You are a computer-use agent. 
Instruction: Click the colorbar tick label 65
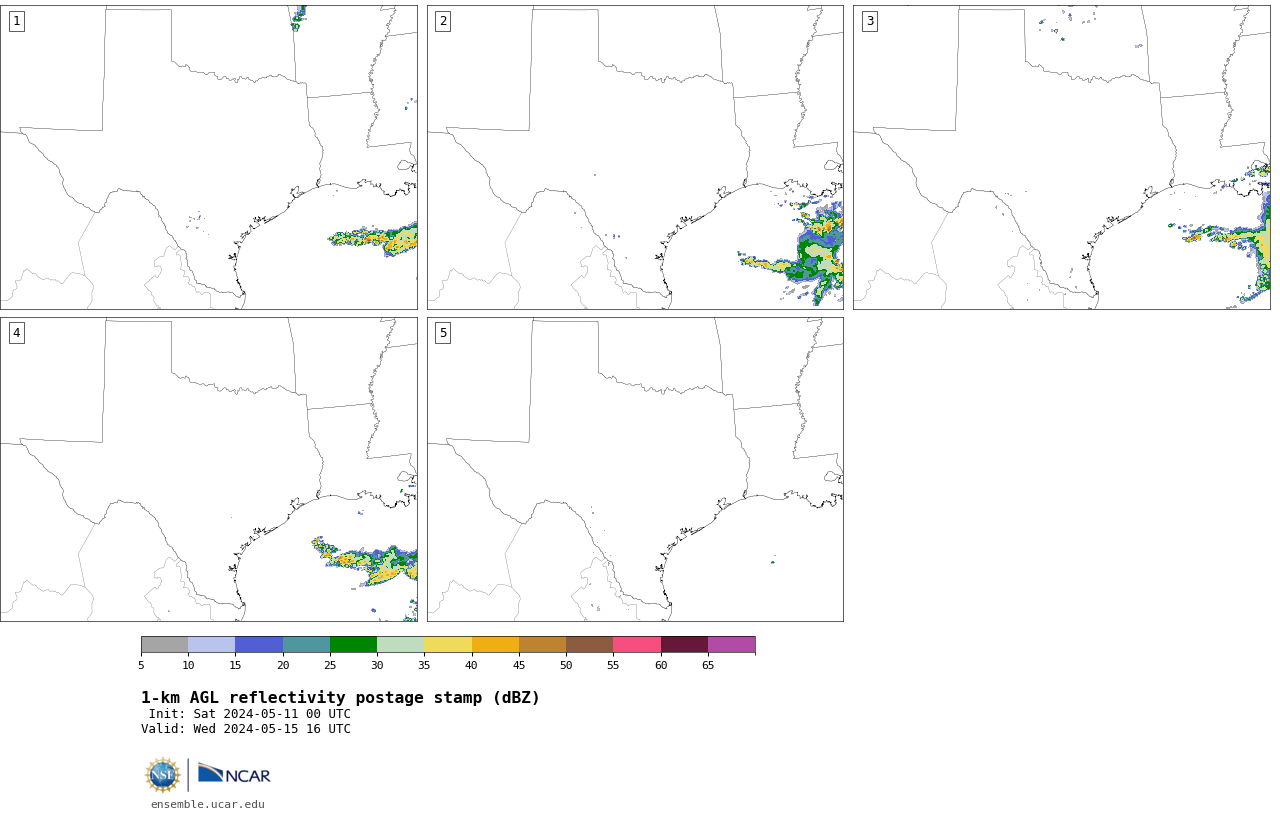[708, 665]
